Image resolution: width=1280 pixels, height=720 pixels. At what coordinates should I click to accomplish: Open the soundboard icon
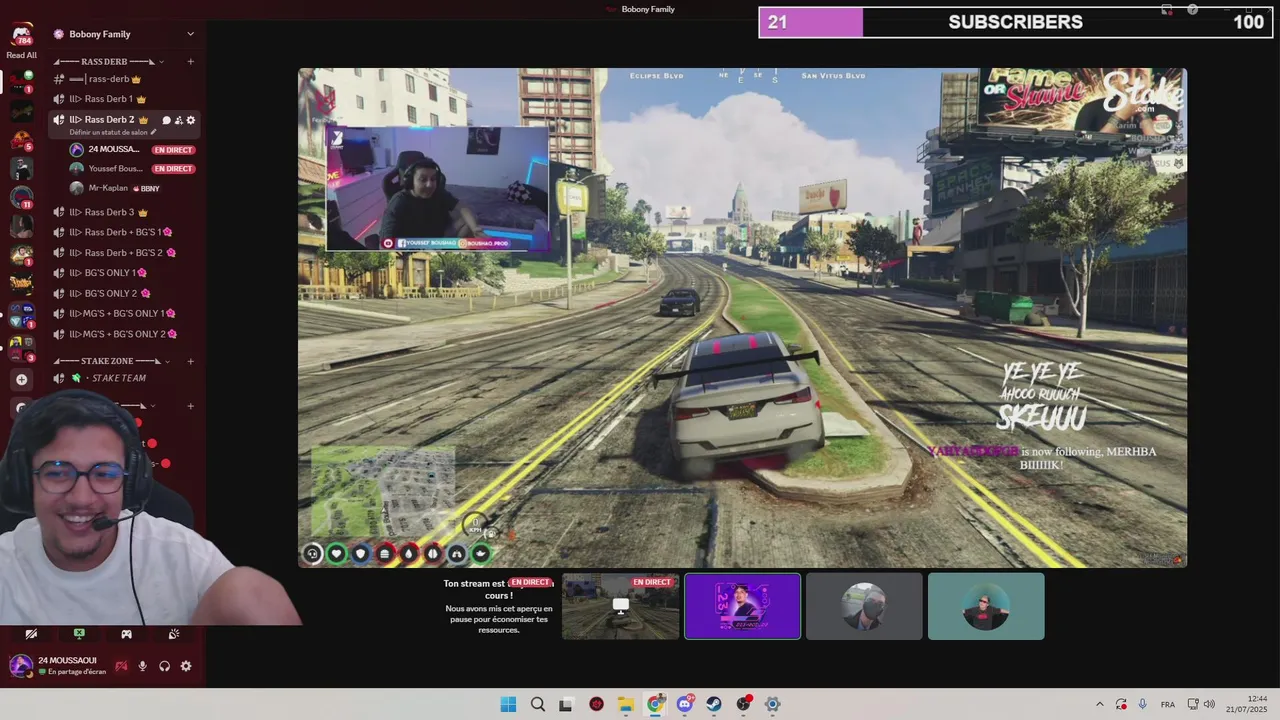click(174, 634)
